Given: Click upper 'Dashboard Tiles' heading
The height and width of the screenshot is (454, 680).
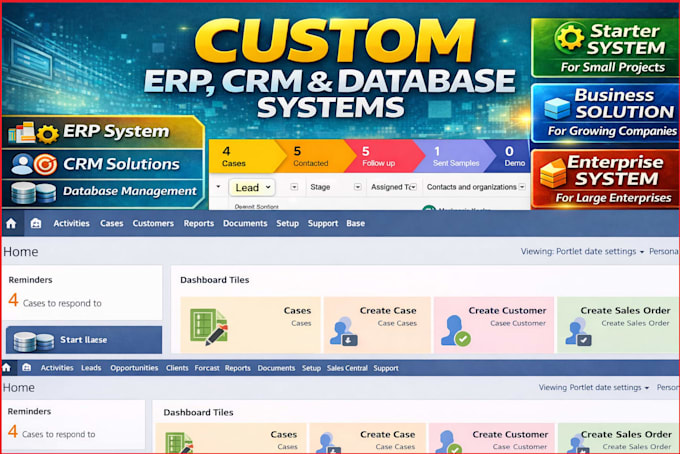Looking at the screenshot, I should pos(215,280).
